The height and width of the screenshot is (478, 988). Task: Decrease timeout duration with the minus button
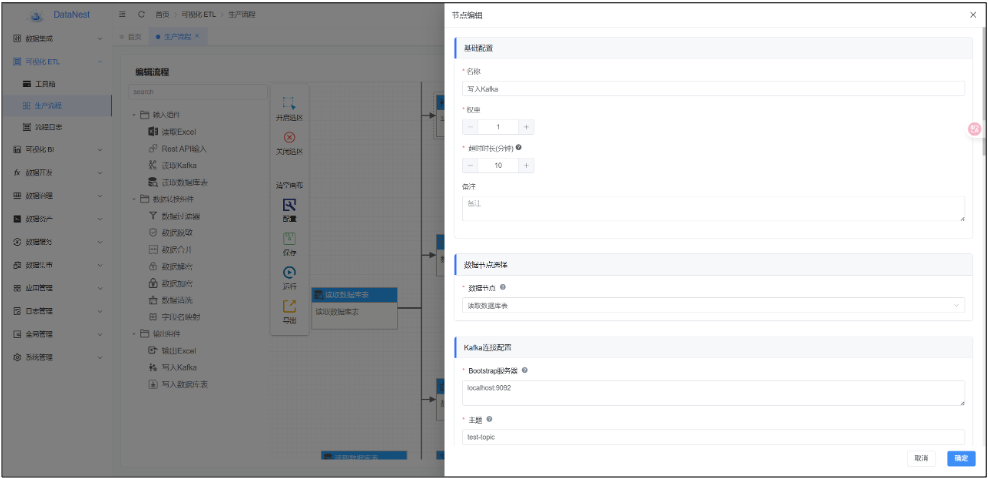tap(471, 165)
